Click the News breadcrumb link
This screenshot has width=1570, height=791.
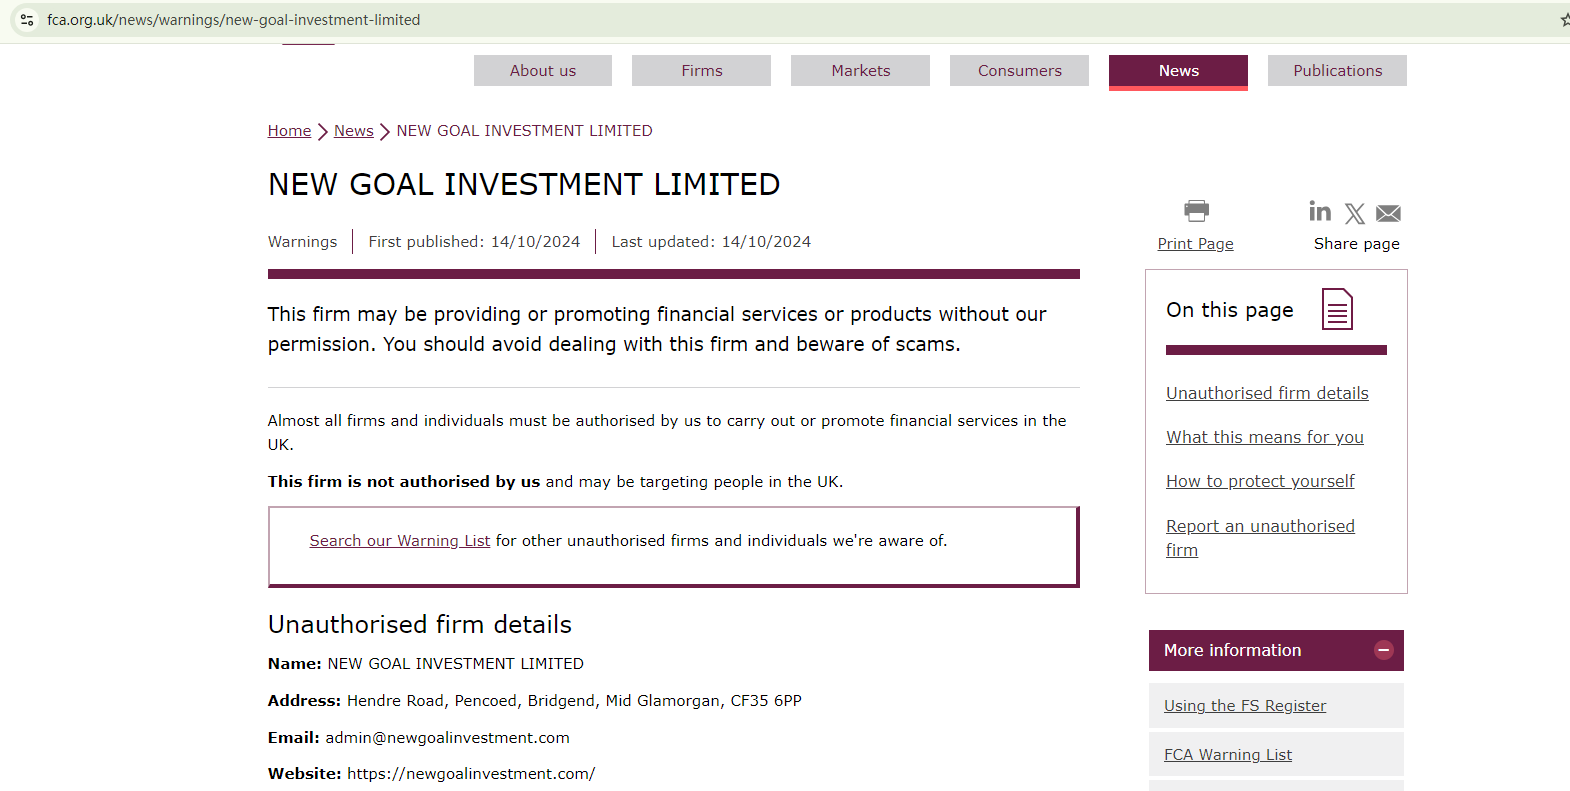tap(353, 131)
